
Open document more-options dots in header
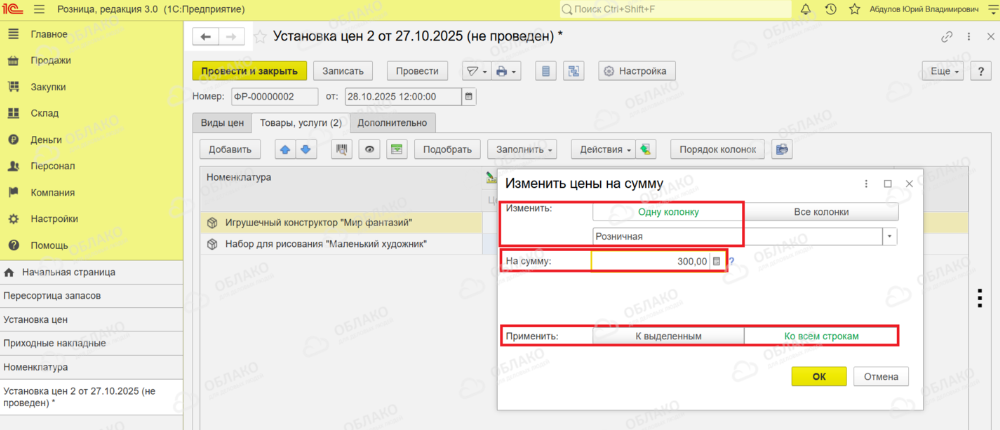pyautogui.click(x=969, y=37)
